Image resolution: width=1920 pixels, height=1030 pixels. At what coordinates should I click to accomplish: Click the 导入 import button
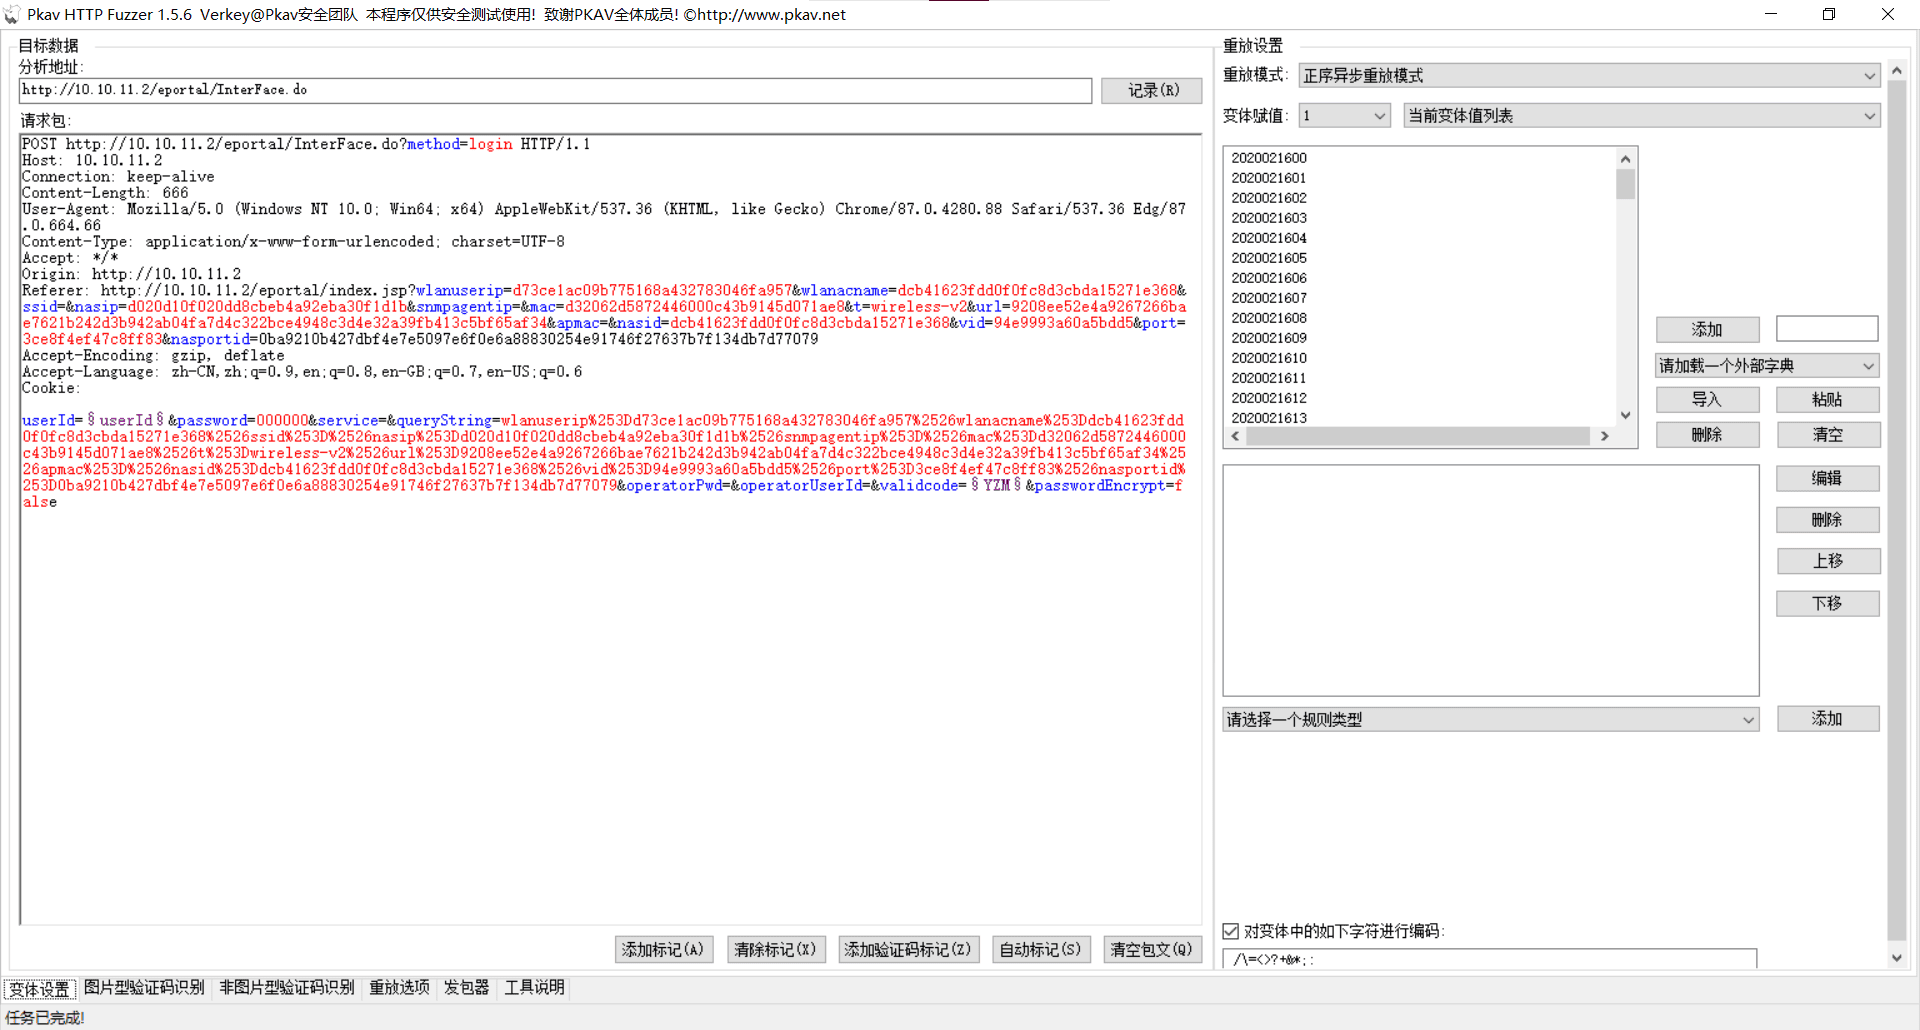coord(1707,400)
